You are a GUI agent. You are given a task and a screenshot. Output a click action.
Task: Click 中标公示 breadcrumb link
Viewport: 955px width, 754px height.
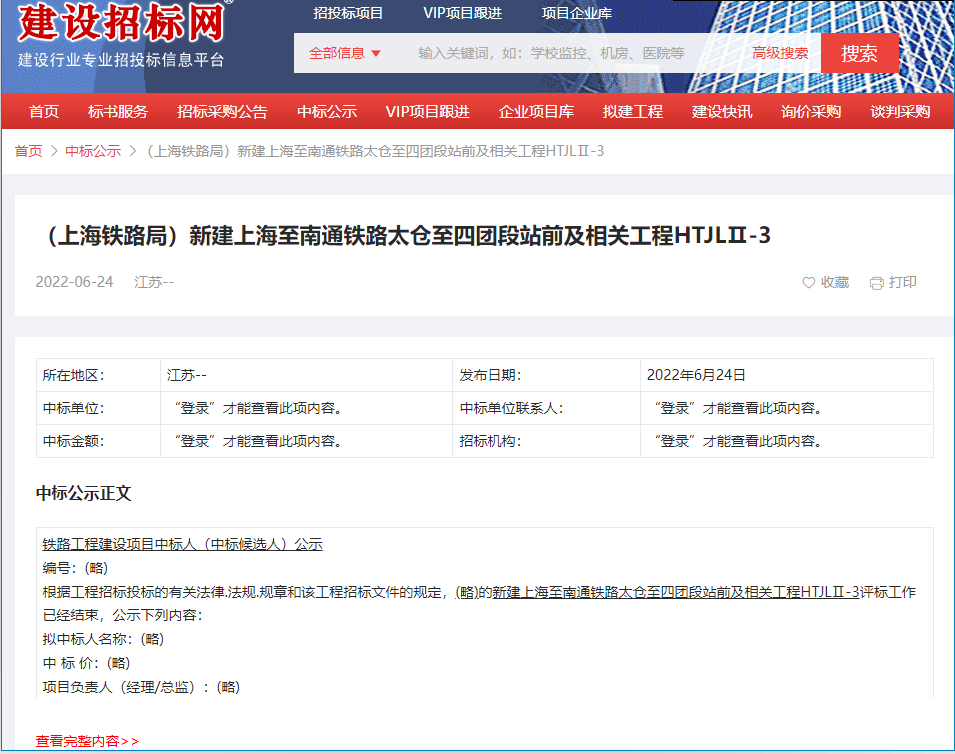(x=93, y=151)
